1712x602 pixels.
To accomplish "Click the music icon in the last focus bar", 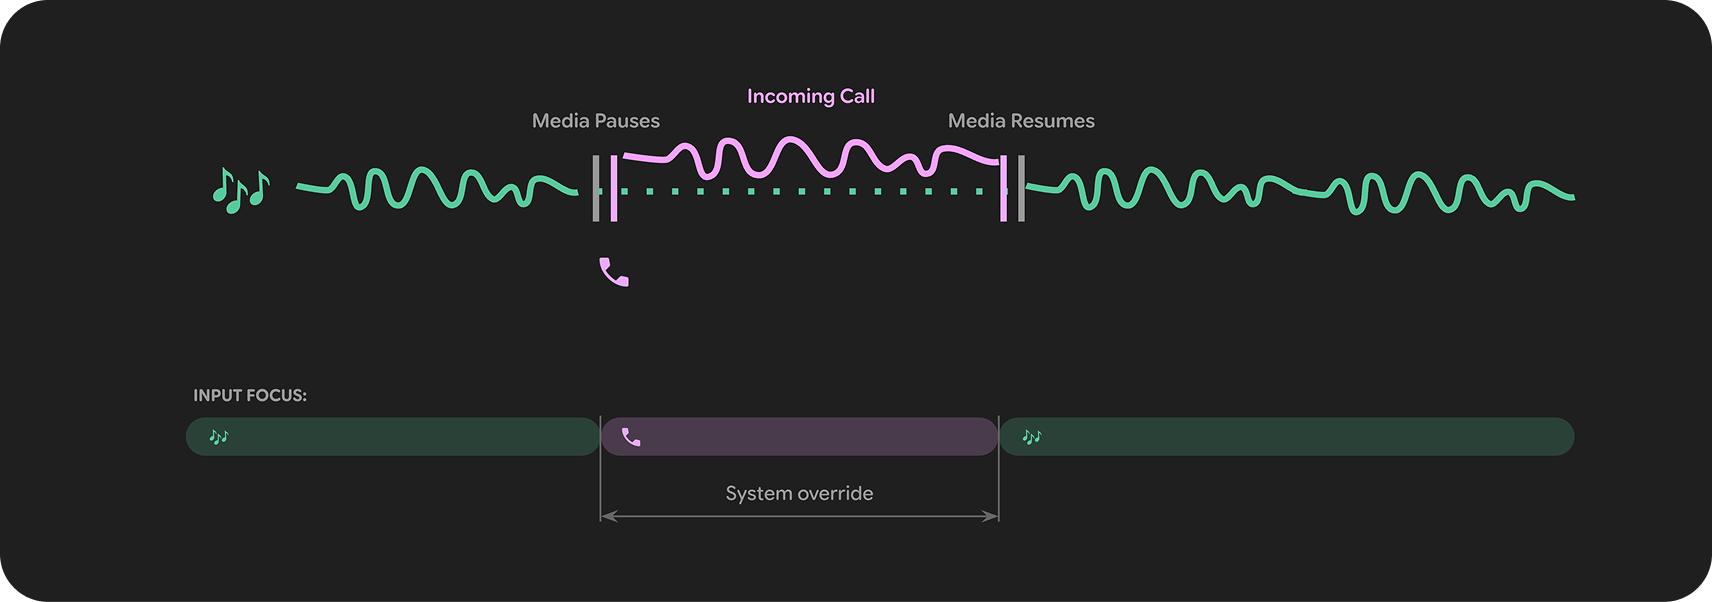I will [1032, 437].
